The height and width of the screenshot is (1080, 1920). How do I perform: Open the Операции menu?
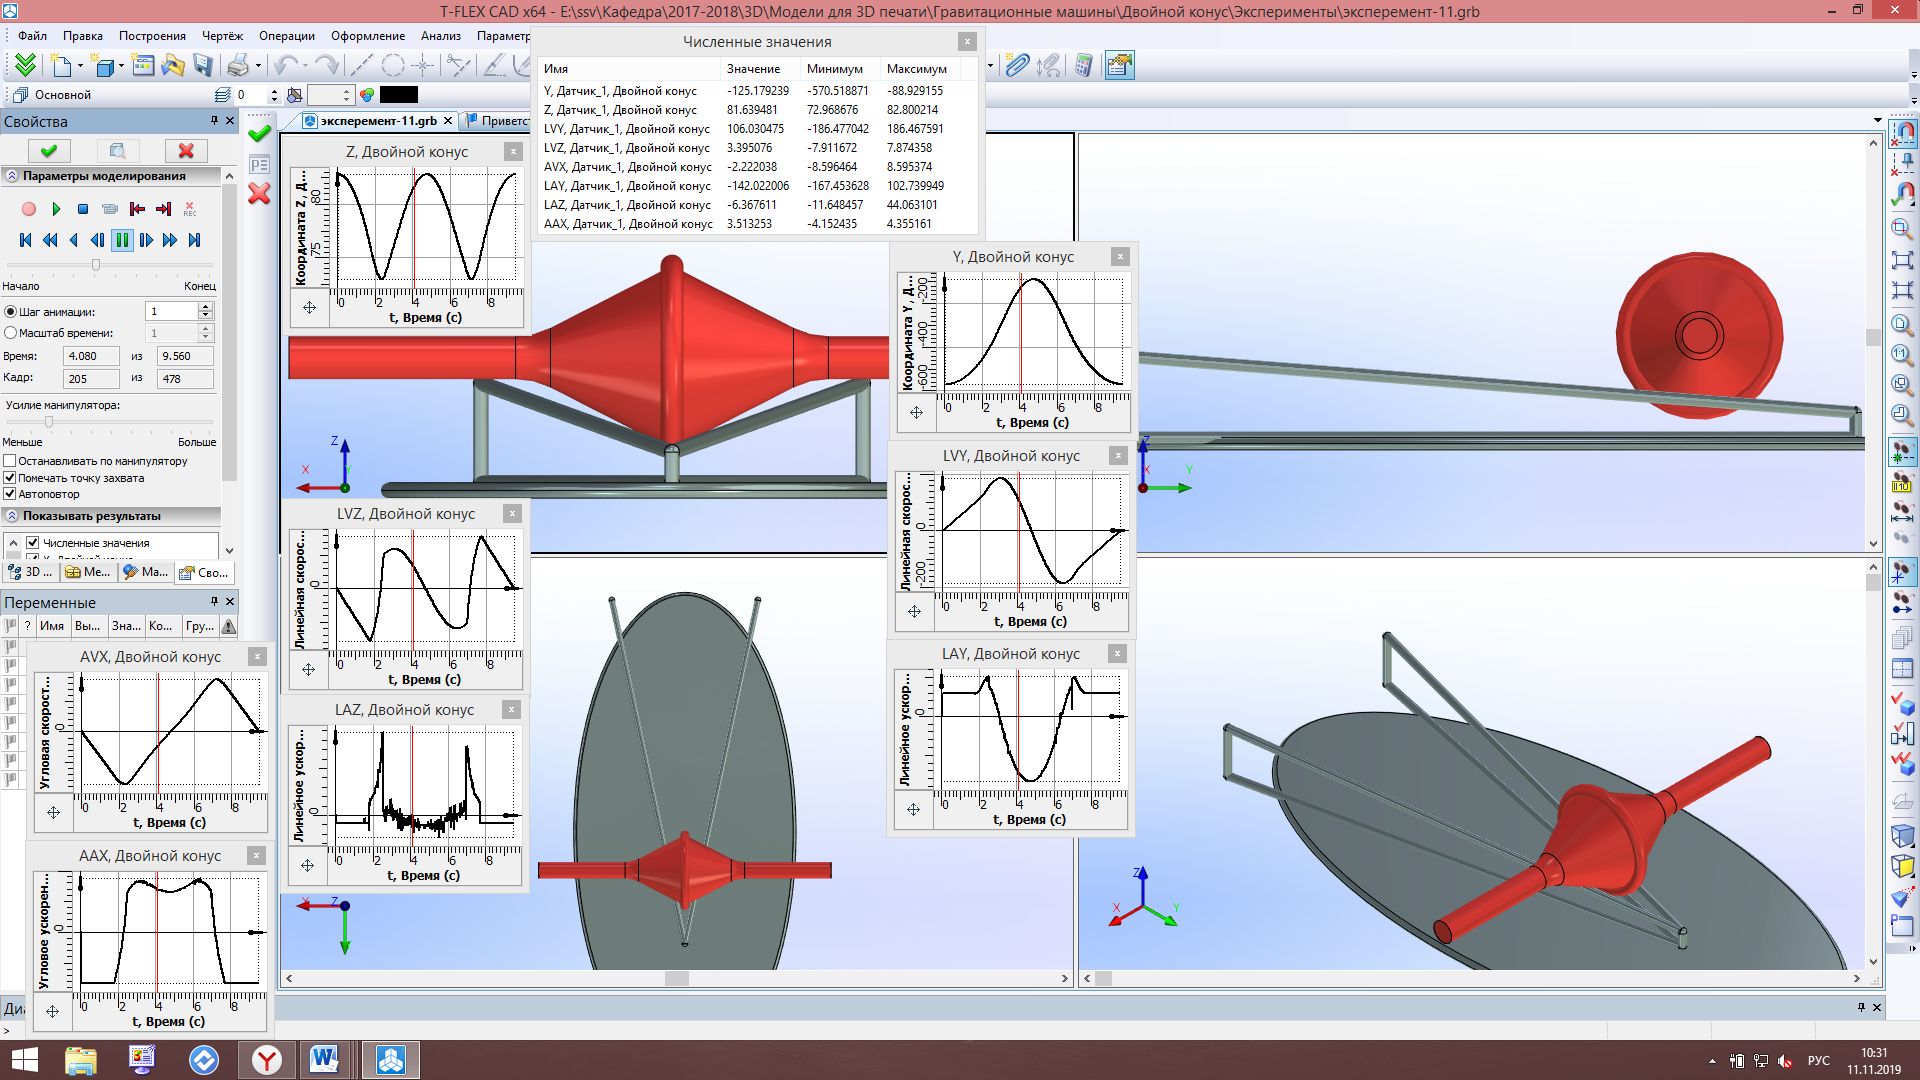[286, 36]
